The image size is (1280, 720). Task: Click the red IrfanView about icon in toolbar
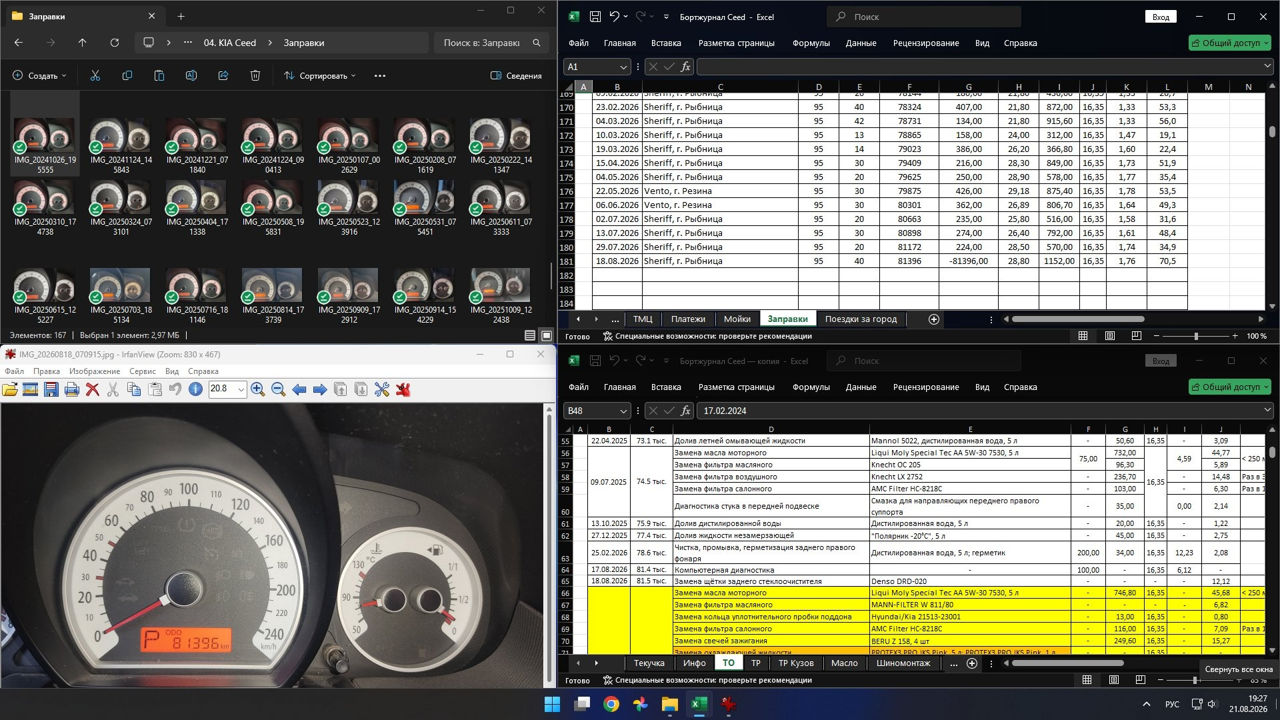pyautogui.click(x=403, y=389)
